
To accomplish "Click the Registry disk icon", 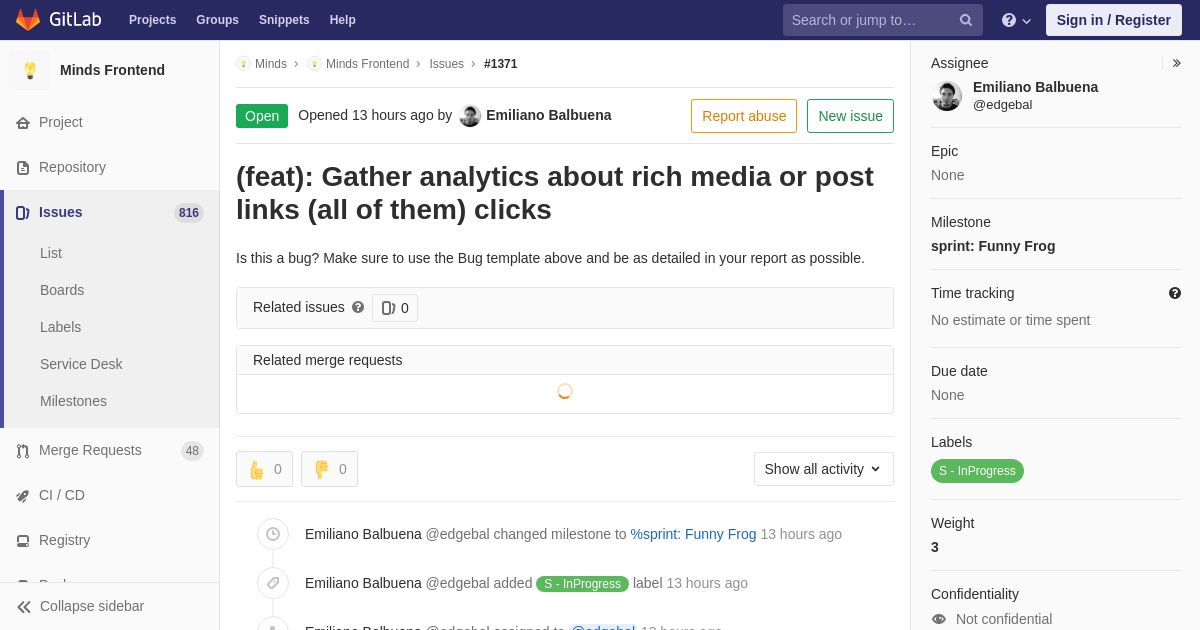I will tap(23, 541).
